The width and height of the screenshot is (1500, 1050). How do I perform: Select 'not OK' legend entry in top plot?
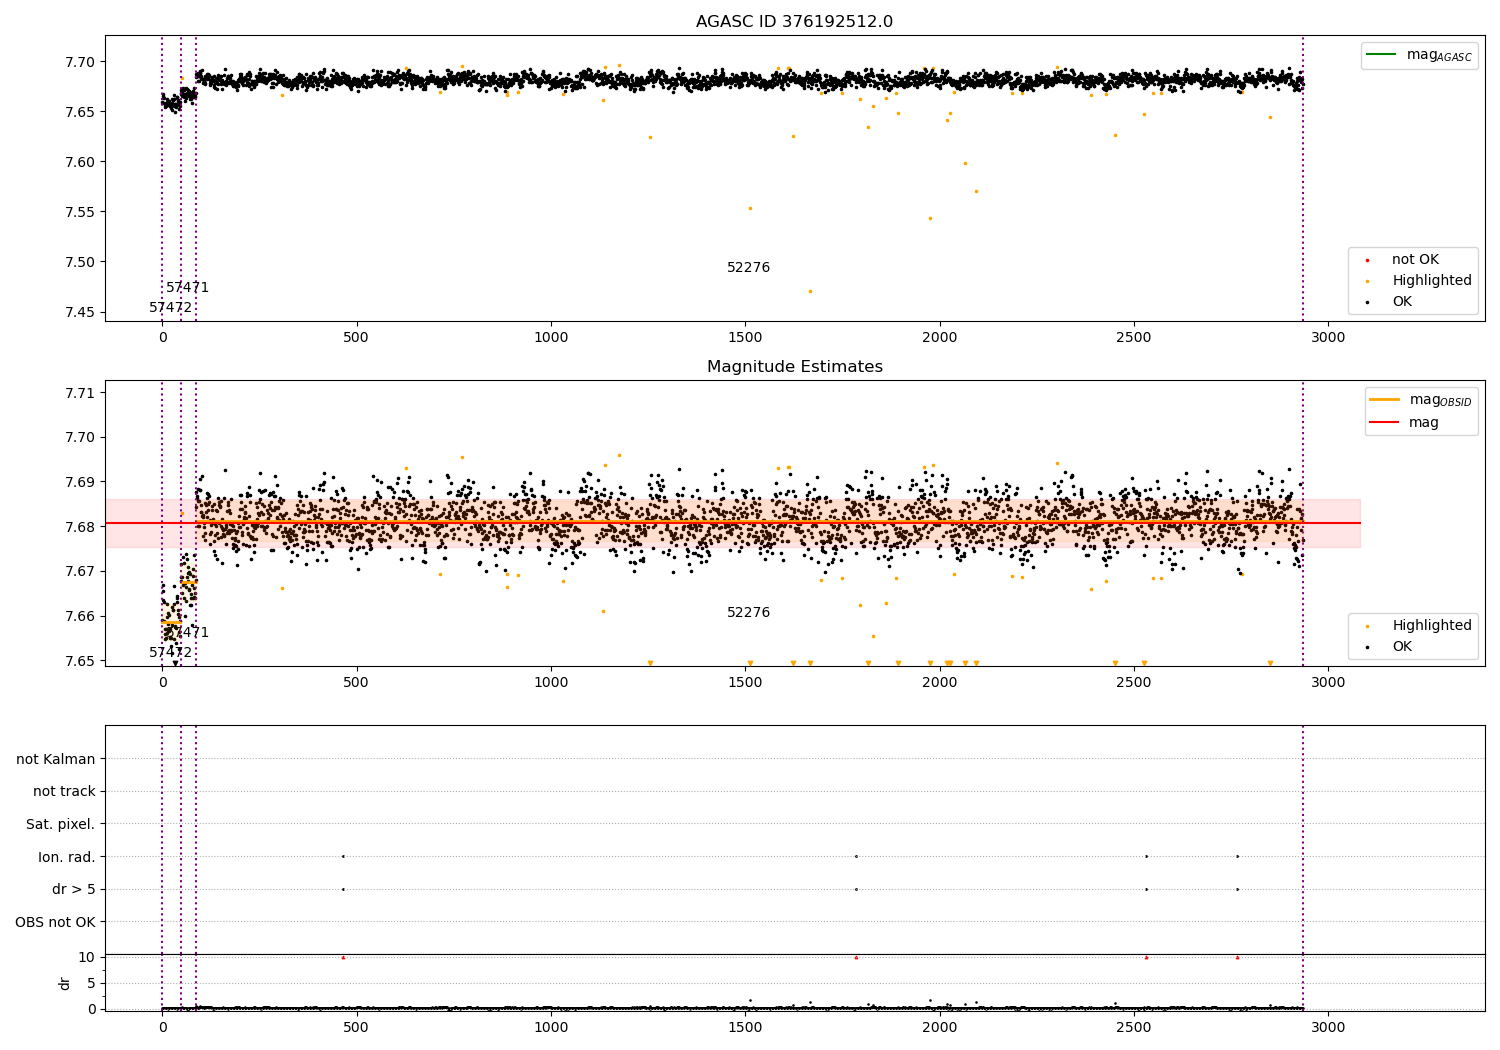pyautogui.click(x=1415, y=260)
